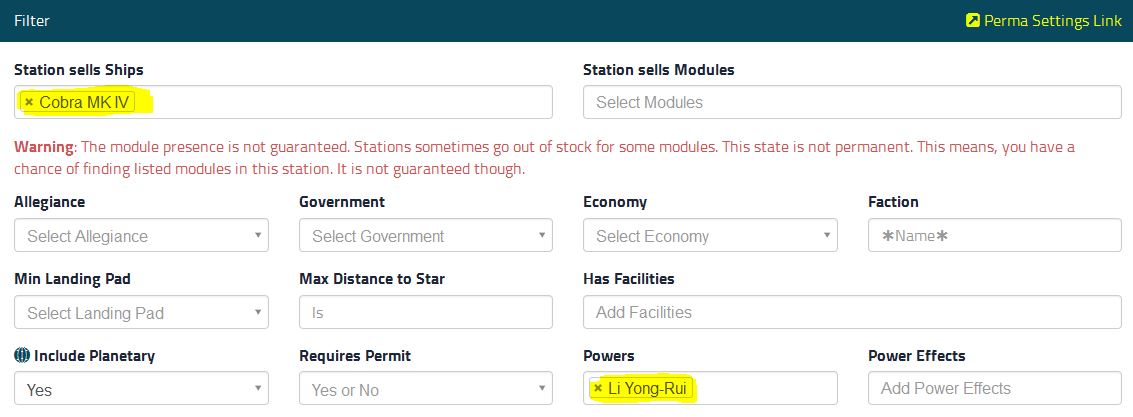Open the Perma Settings Link
This screenshot has height=417, width=1133.
[1044, 21]
